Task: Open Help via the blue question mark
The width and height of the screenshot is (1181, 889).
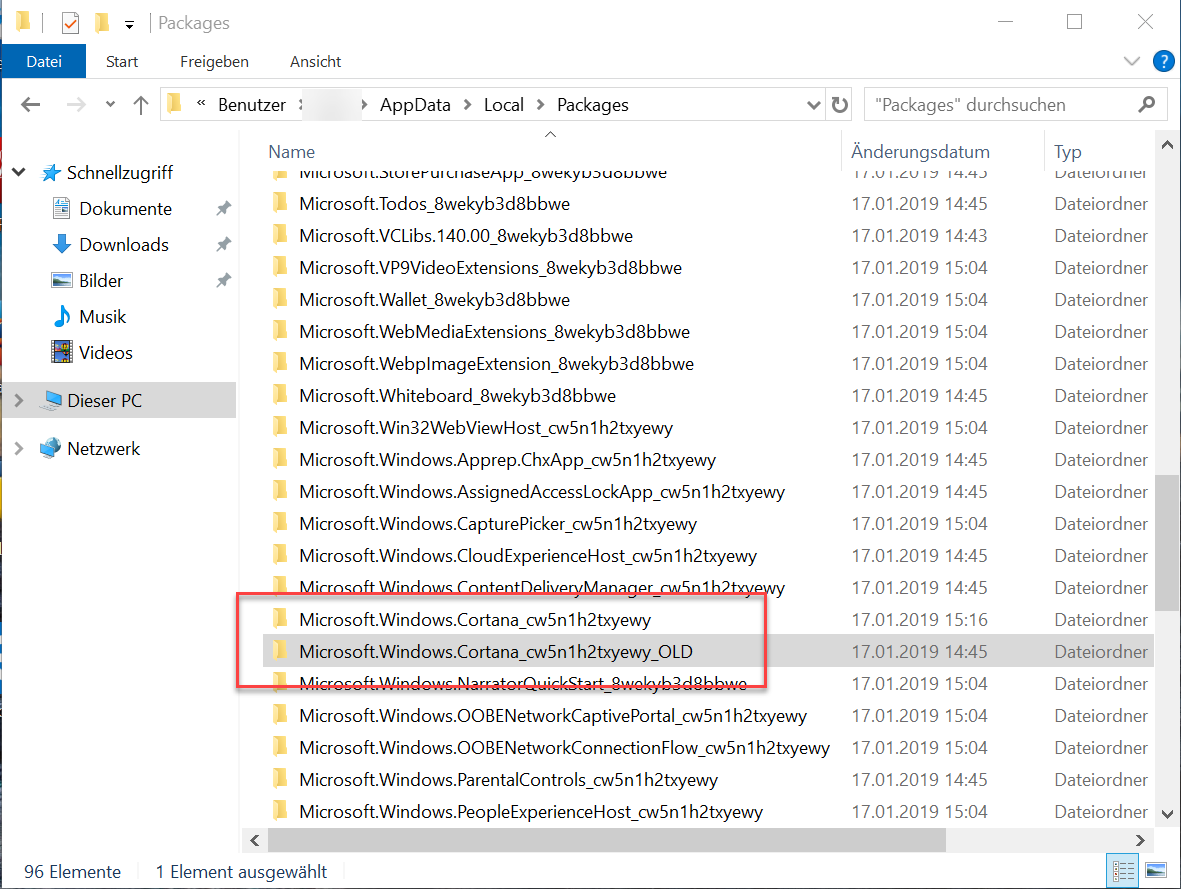Action: [1164, 61]
